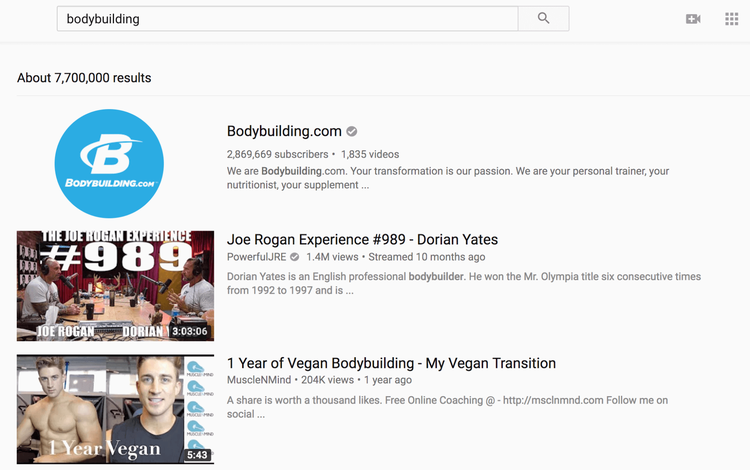Viewport: 750px width, 470px height.
Task: Click the 3:03:06 duration badge
Action: click(190, 331)
